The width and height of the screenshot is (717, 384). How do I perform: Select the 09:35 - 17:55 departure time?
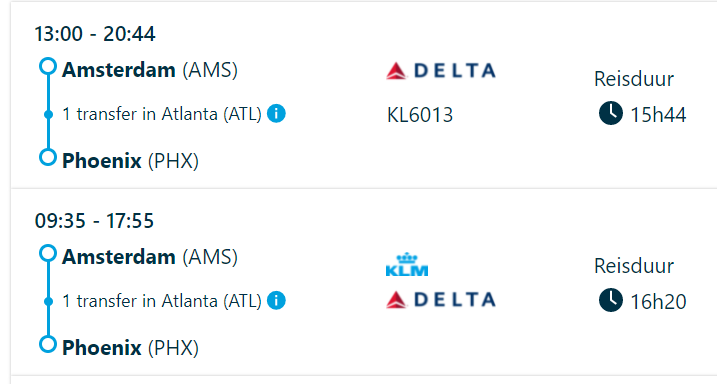[94, 221]
